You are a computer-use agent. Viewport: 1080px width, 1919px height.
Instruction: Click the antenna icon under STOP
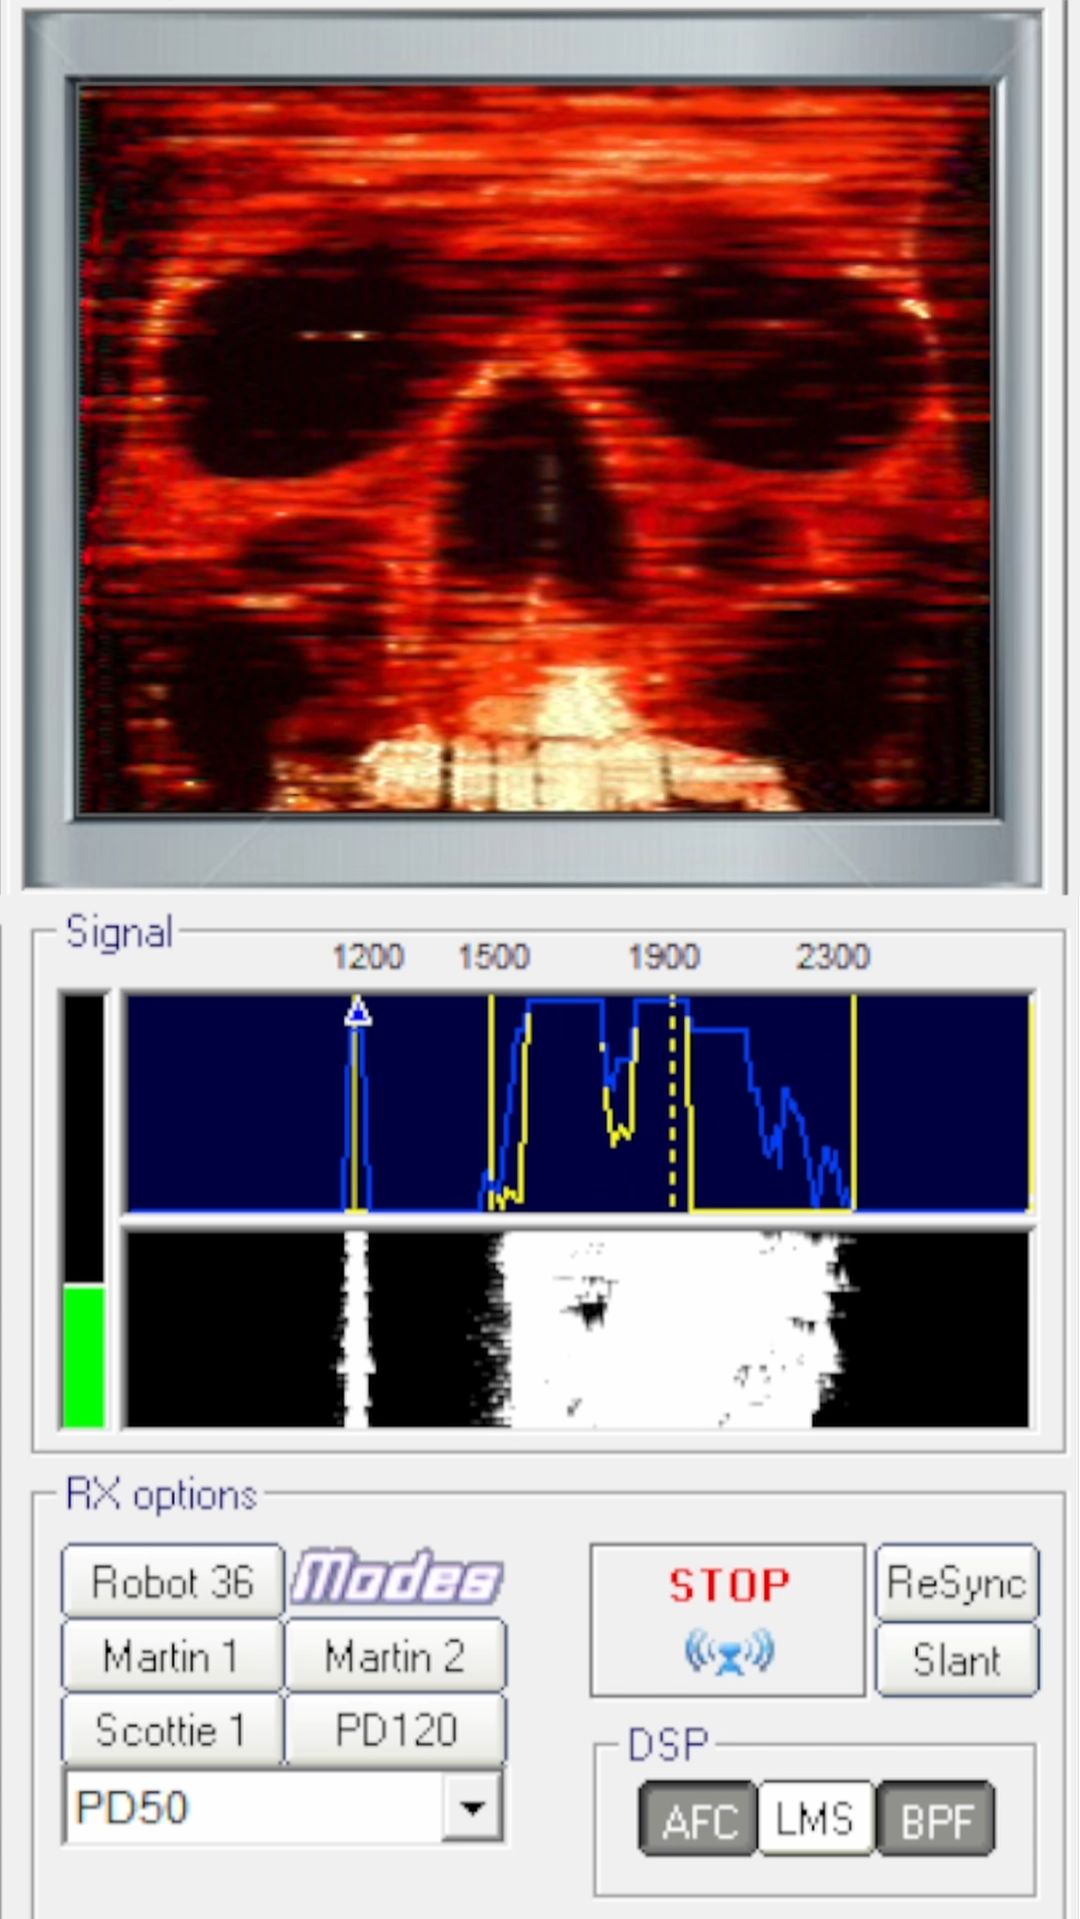click(x=728, y=1651)
